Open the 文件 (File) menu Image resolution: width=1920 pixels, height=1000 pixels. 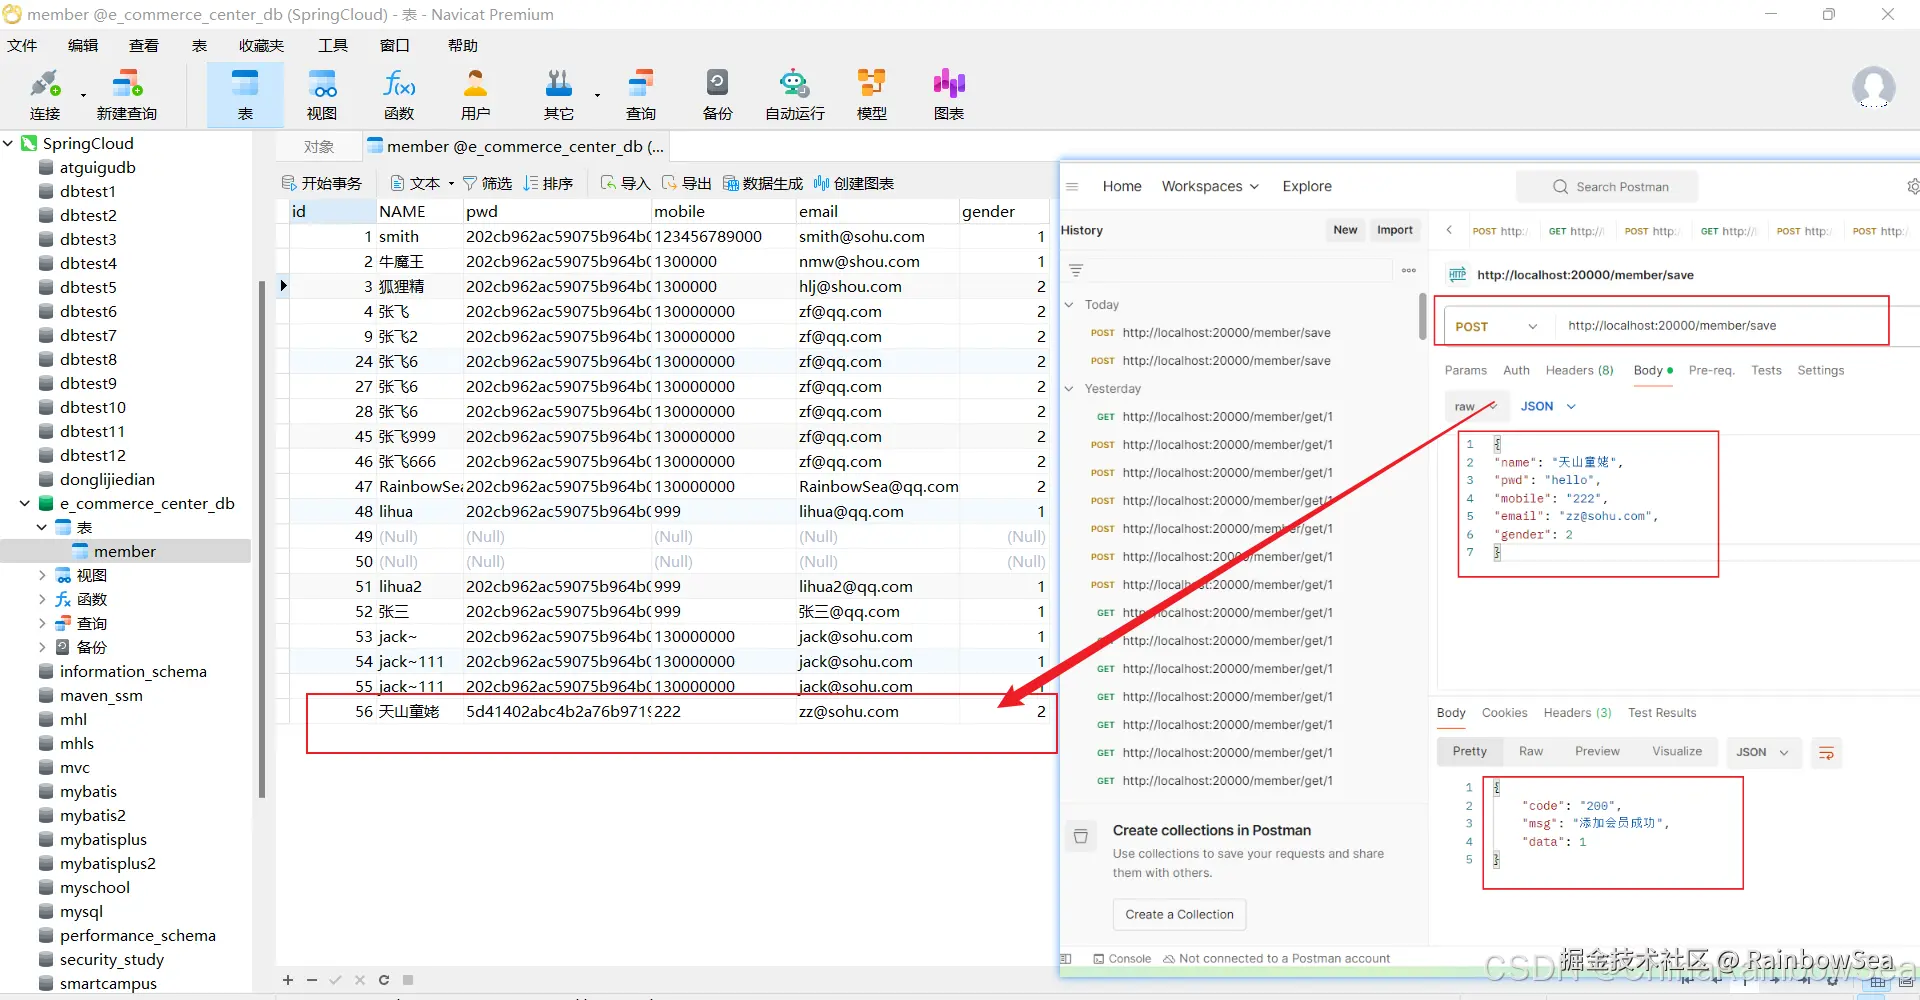pos(22,45)
